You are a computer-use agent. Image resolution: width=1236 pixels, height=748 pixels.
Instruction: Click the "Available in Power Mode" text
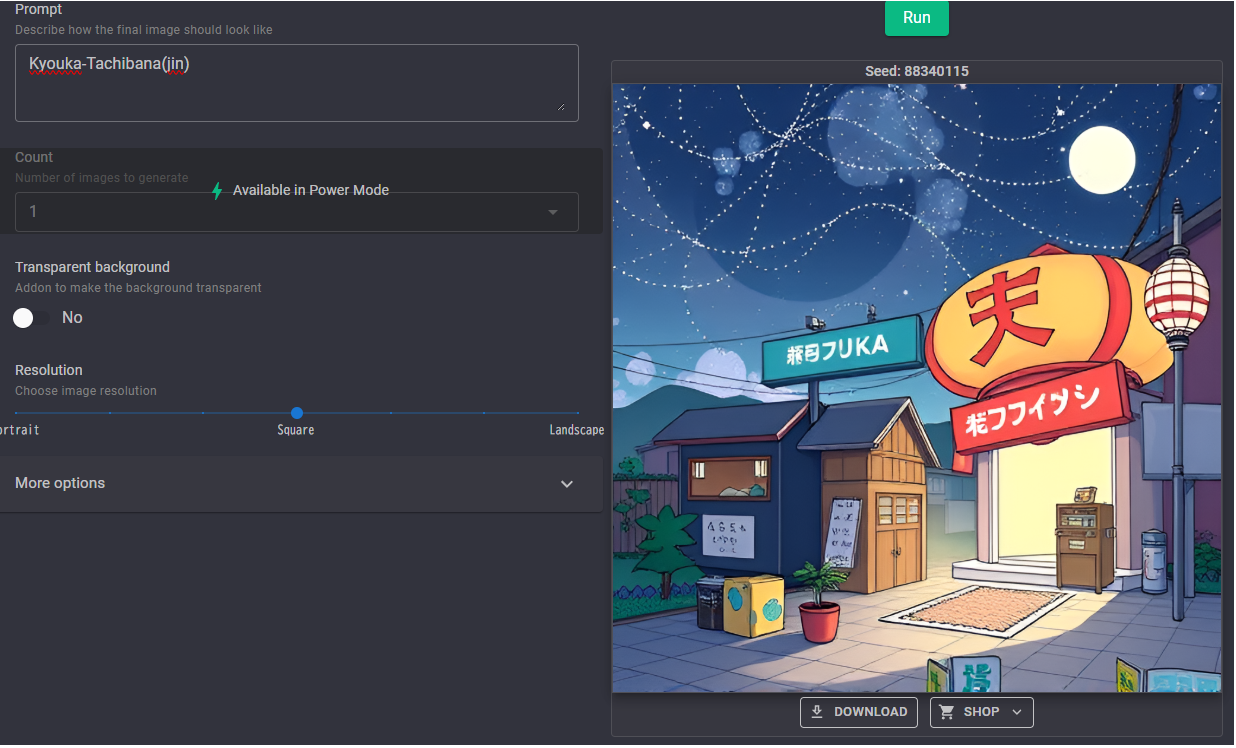310,190
